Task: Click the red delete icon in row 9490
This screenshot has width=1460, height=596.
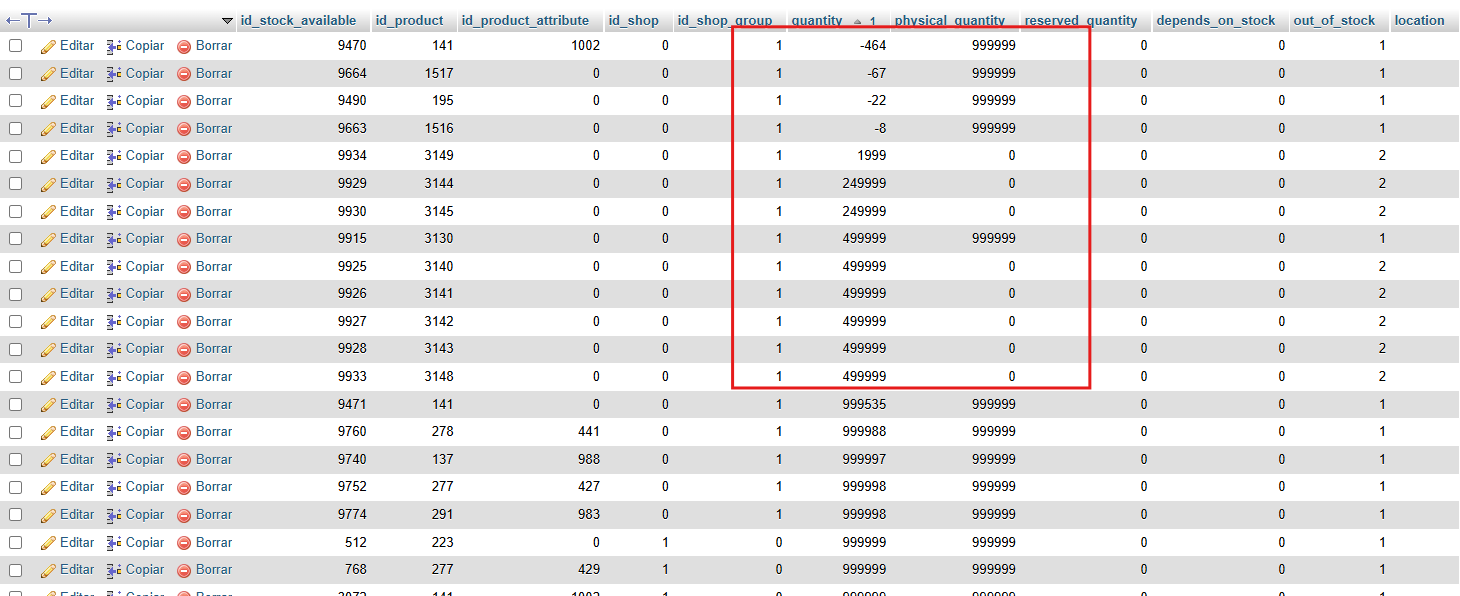Action: tap(184, 101)
